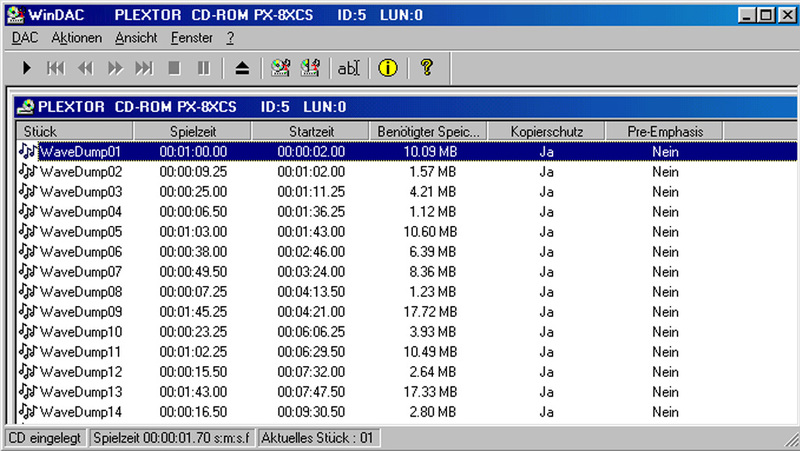The width and height of the screenshot is (800, 451).
Task: Click the Spielzeit 00:00:01.70 status field
Action: coord(171,438)
